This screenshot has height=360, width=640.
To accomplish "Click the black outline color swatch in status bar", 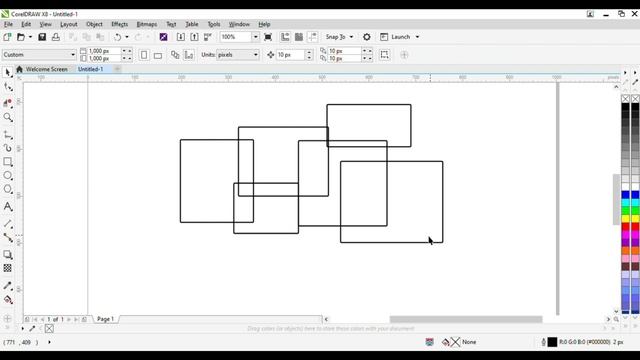I will coord(552,342).
